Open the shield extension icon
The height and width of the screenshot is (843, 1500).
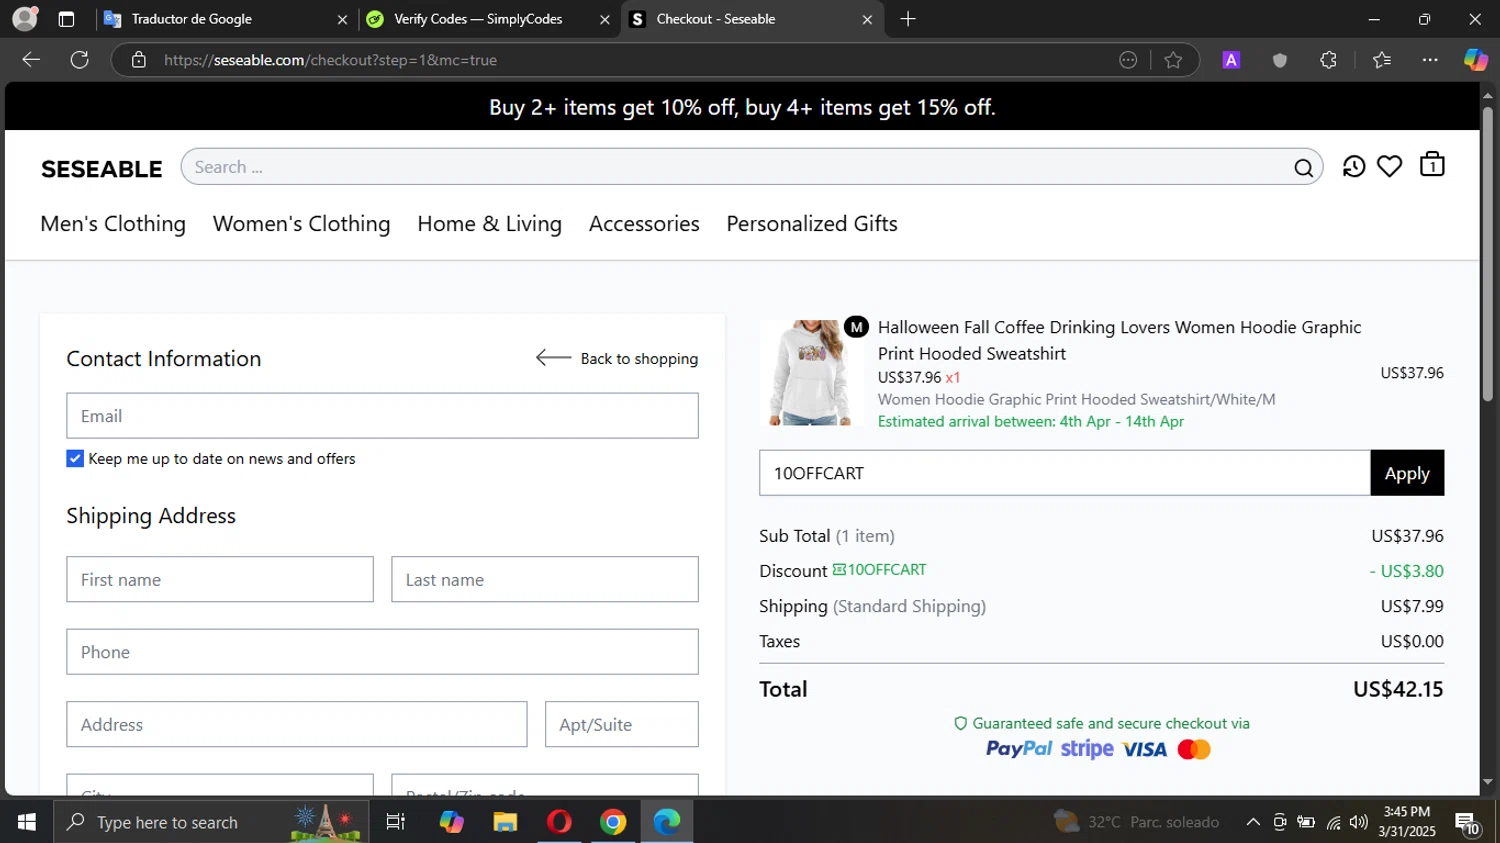tap(1279, 60)
